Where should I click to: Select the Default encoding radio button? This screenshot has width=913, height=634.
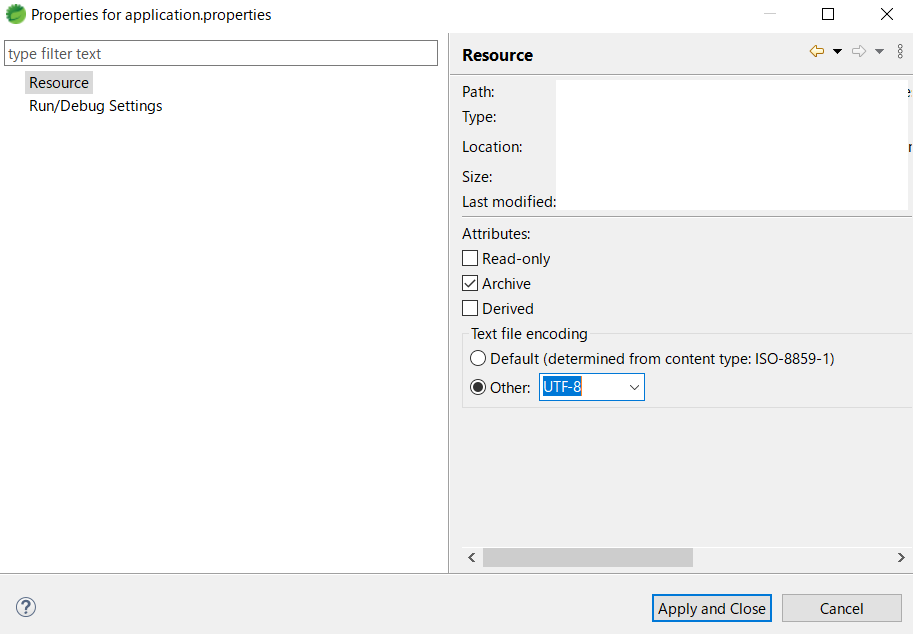[478, 358]
